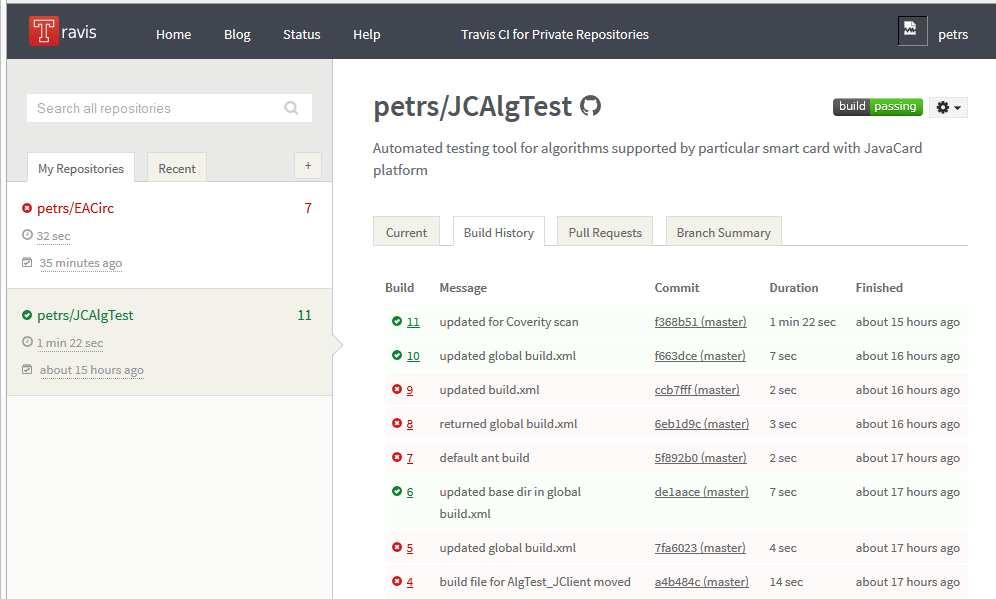Switch to the Pull Requests tab
The height and width of the screenshot is (599, 996).
point(605,232)
